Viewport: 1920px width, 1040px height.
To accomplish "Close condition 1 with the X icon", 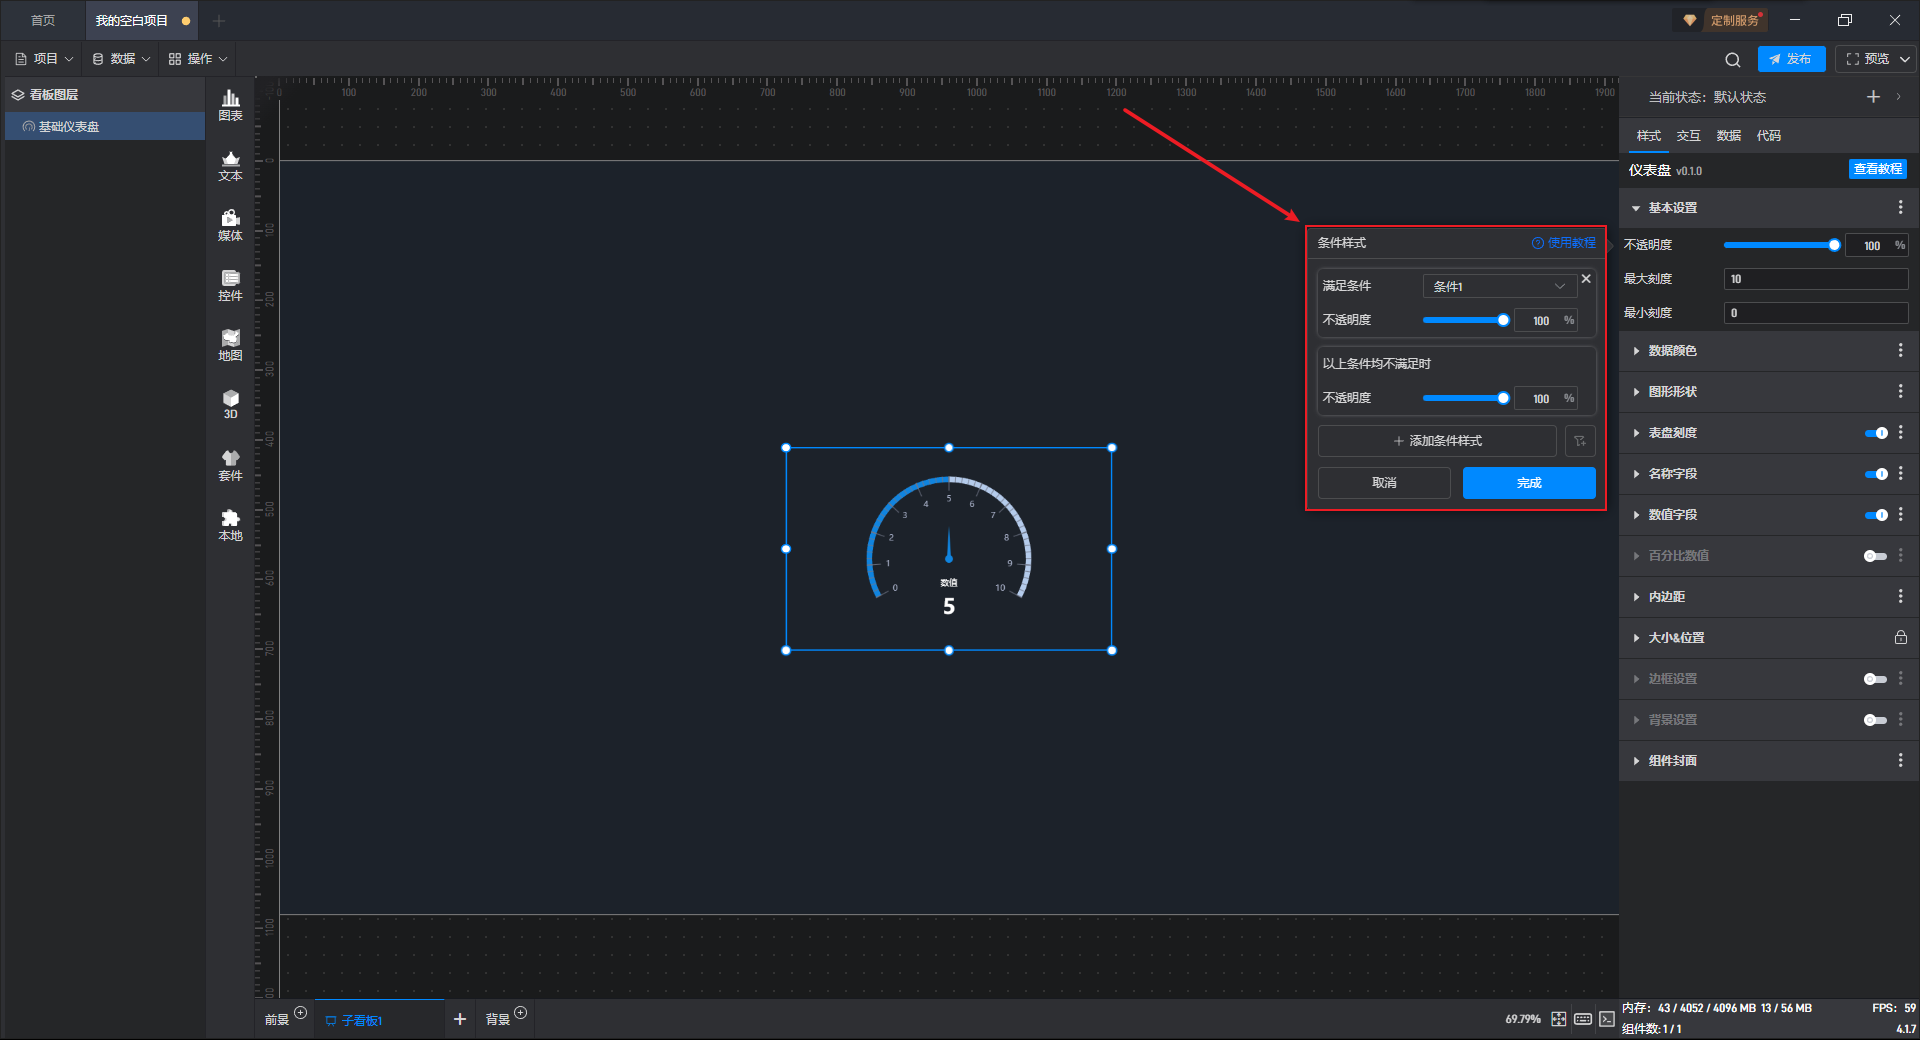I will (x=1586, y=279).
